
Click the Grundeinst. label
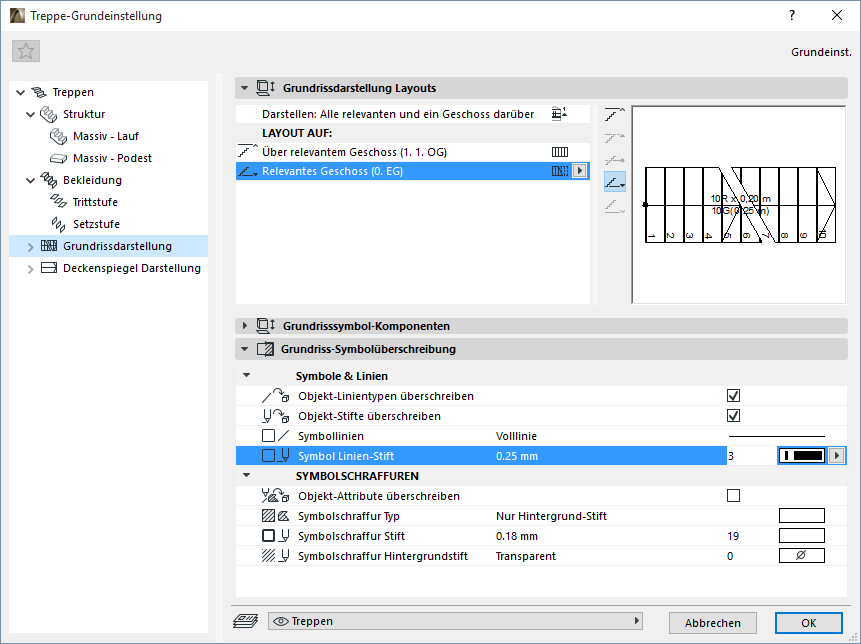pyautogui.click(x=821, y=52)
